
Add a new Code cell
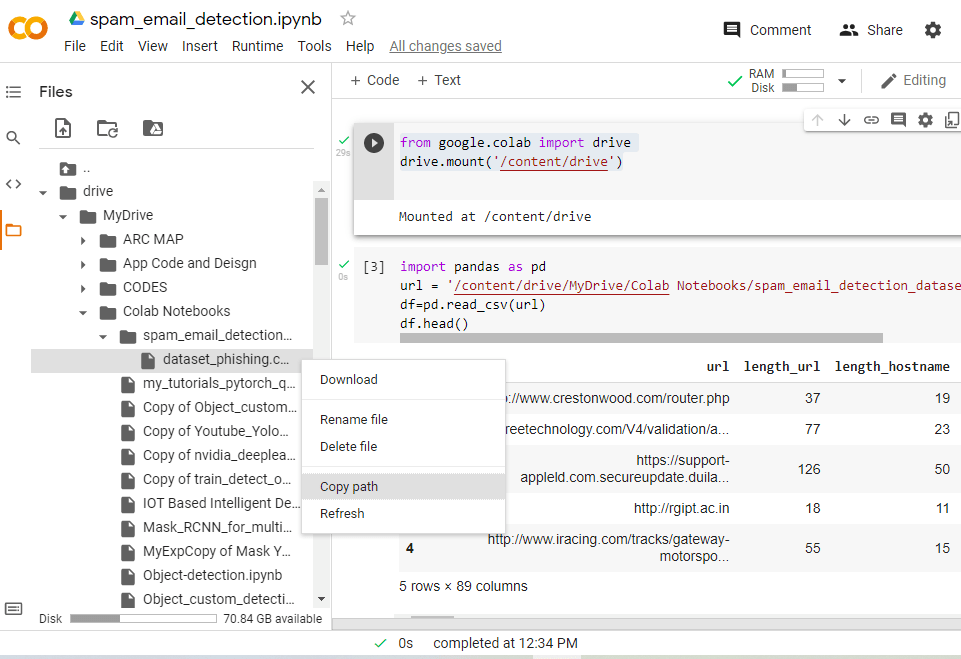374,80
